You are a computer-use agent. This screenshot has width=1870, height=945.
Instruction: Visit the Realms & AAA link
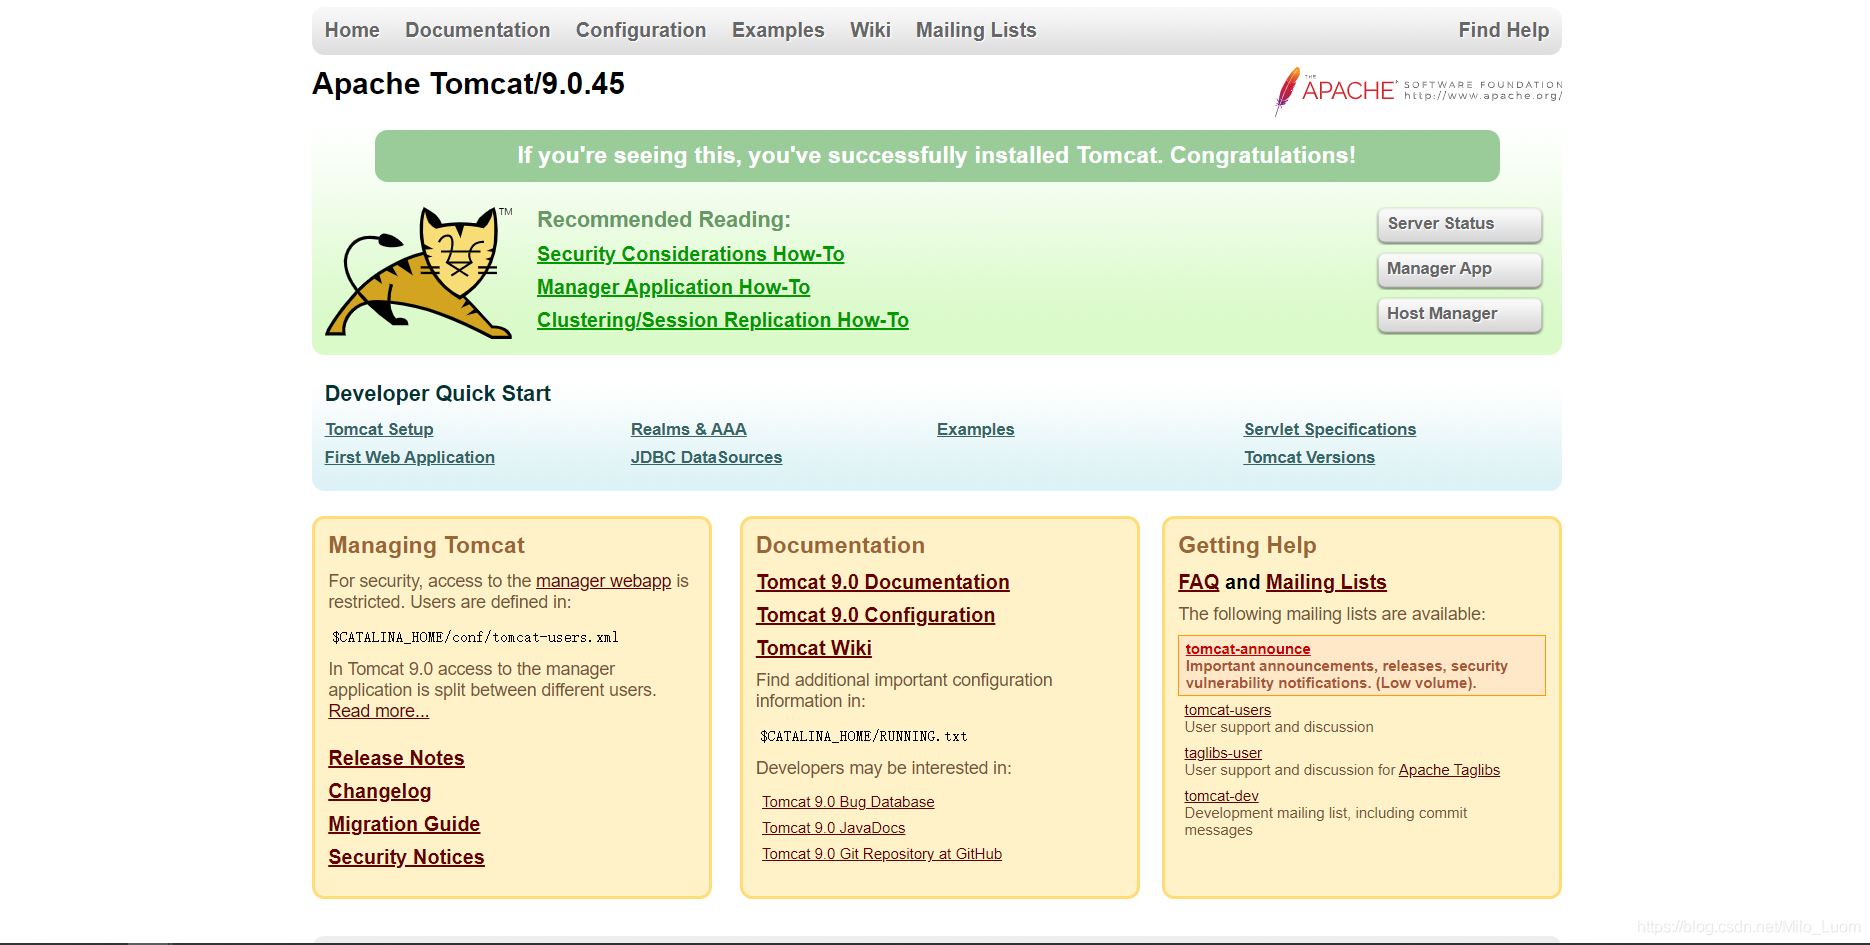[688, 429]
